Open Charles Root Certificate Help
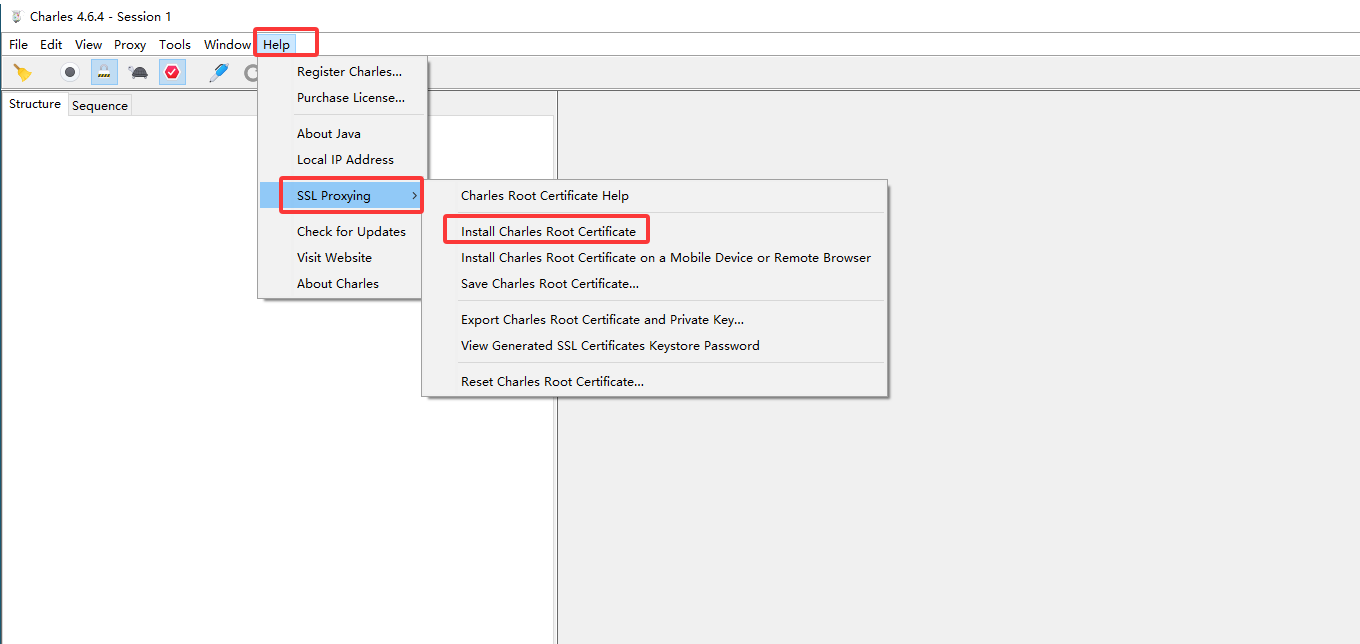 pyautogui.click(x=655, y=196)
